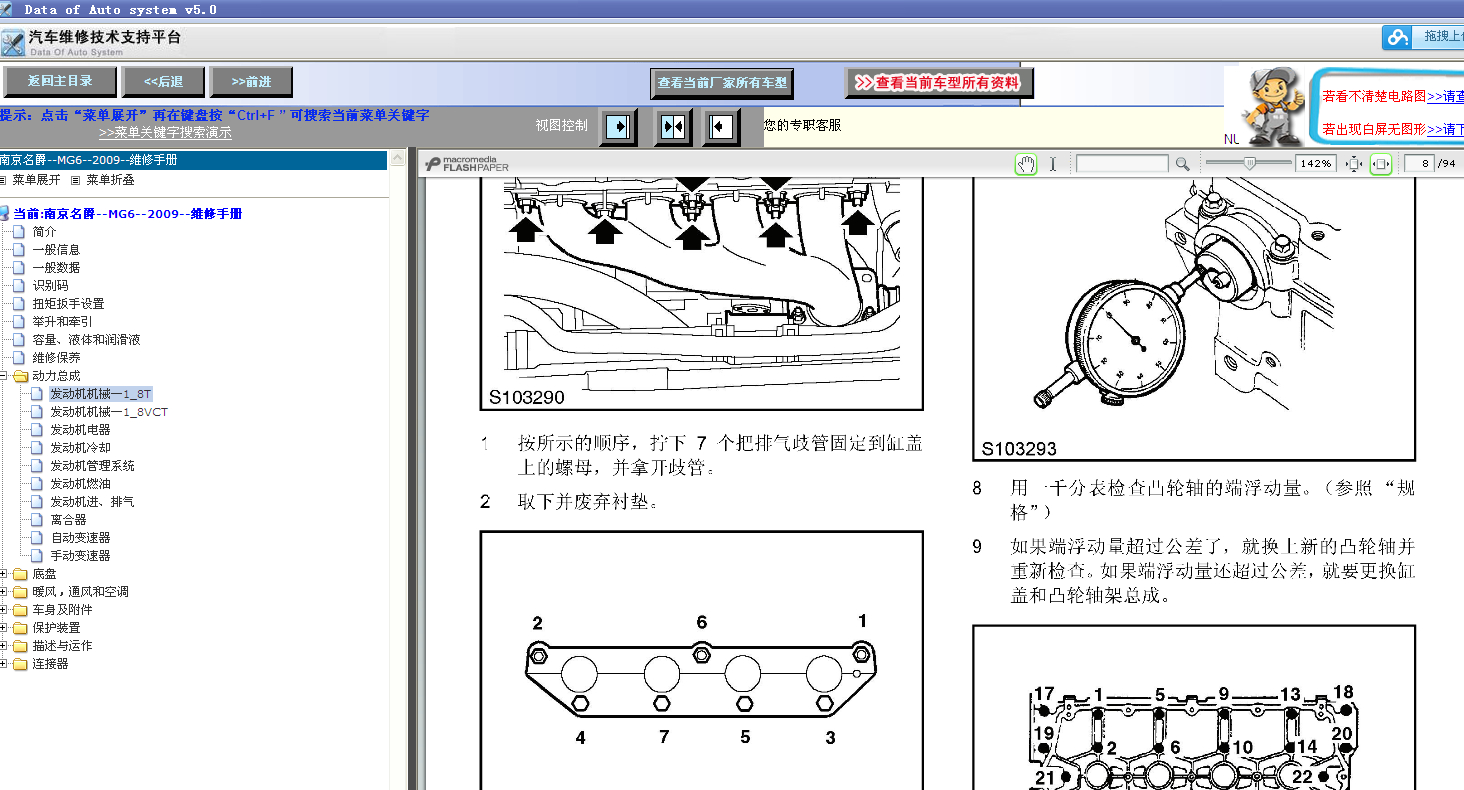Toggle the fit-to-width page view icon
This screenshot has height=790, width=1464.
coord(1381,164)
